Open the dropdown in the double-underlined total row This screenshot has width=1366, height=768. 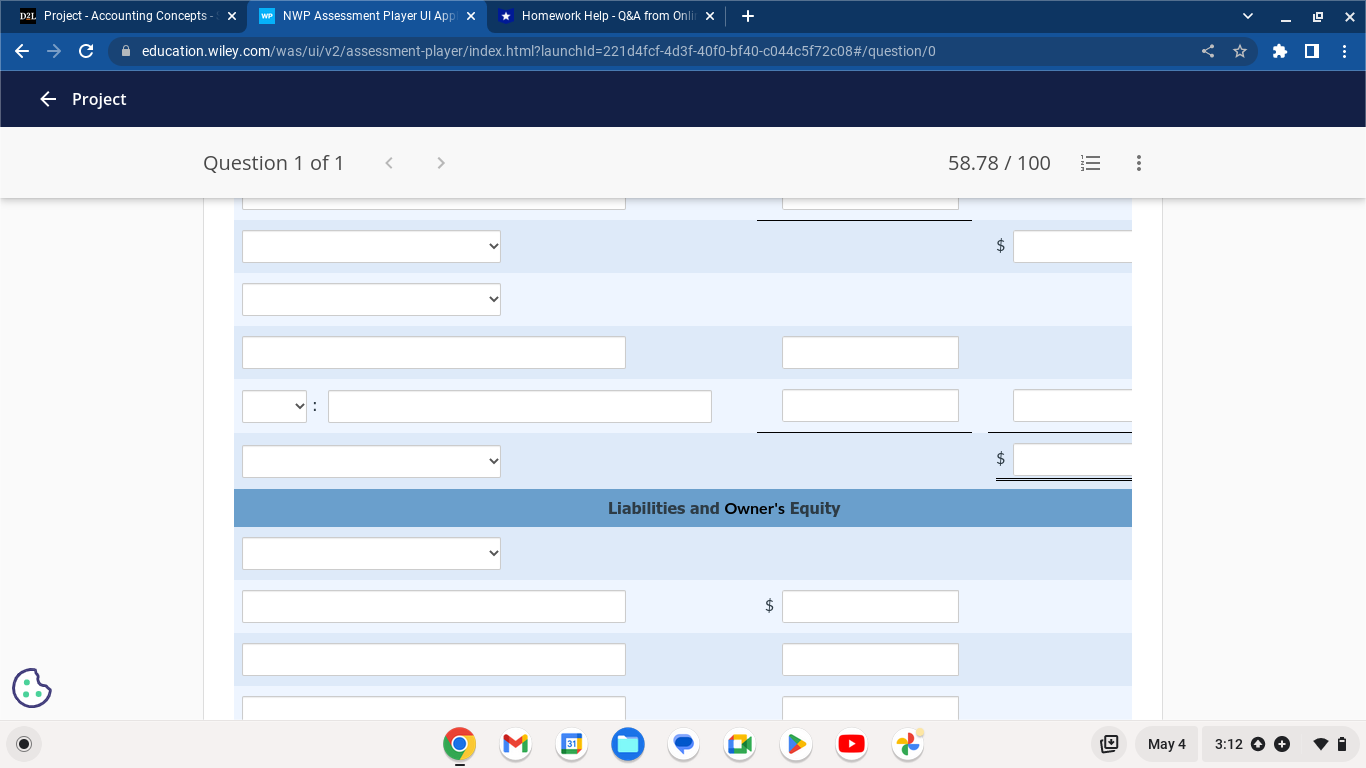tap(371, 461)
